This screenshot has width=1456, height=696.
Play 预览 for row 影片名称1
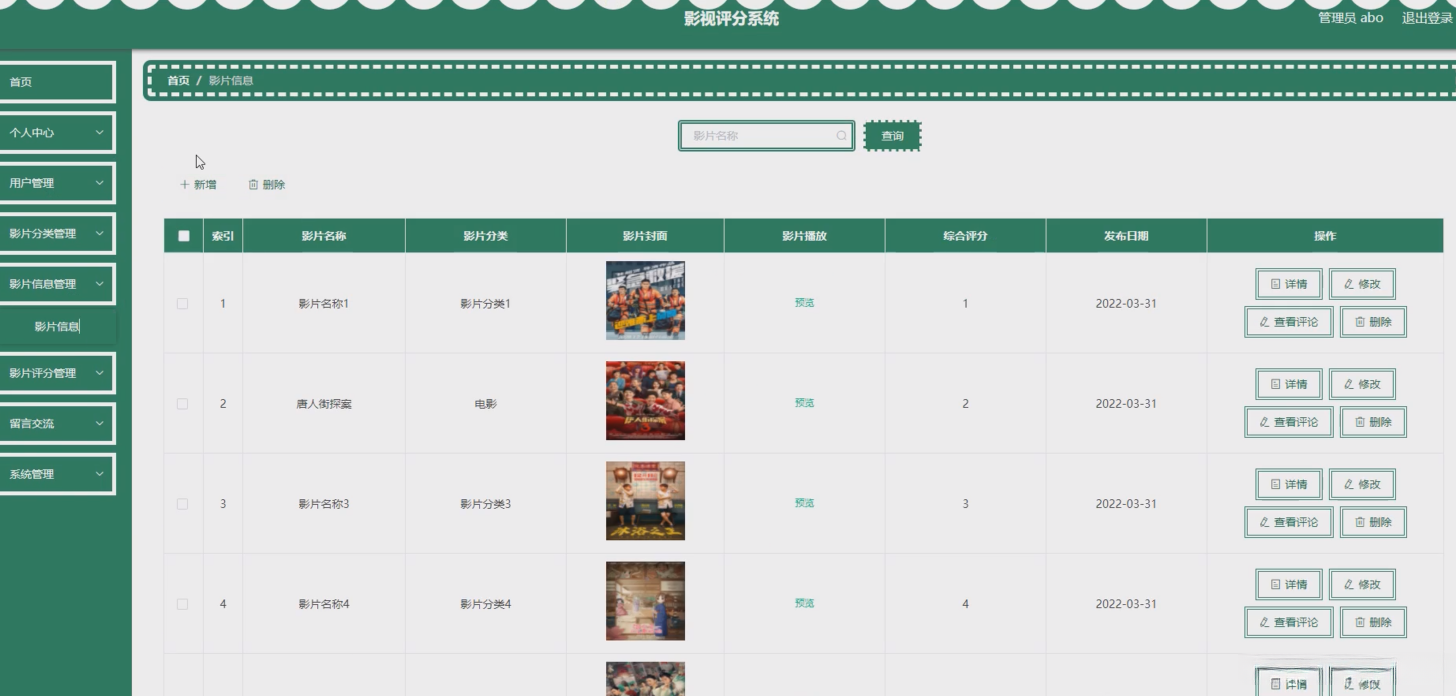[x=804, y=303]
